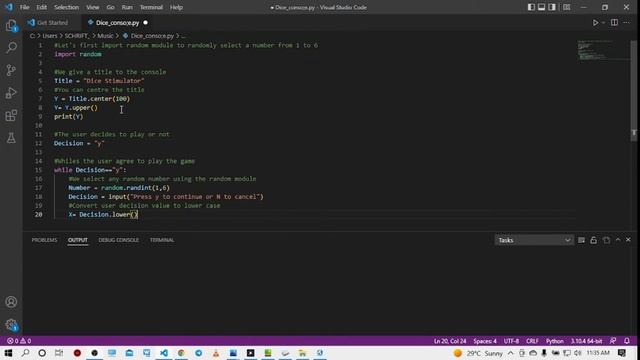Open notifications bell in status bar
Viewport: 640px width, 360px height.
point(627,341)
